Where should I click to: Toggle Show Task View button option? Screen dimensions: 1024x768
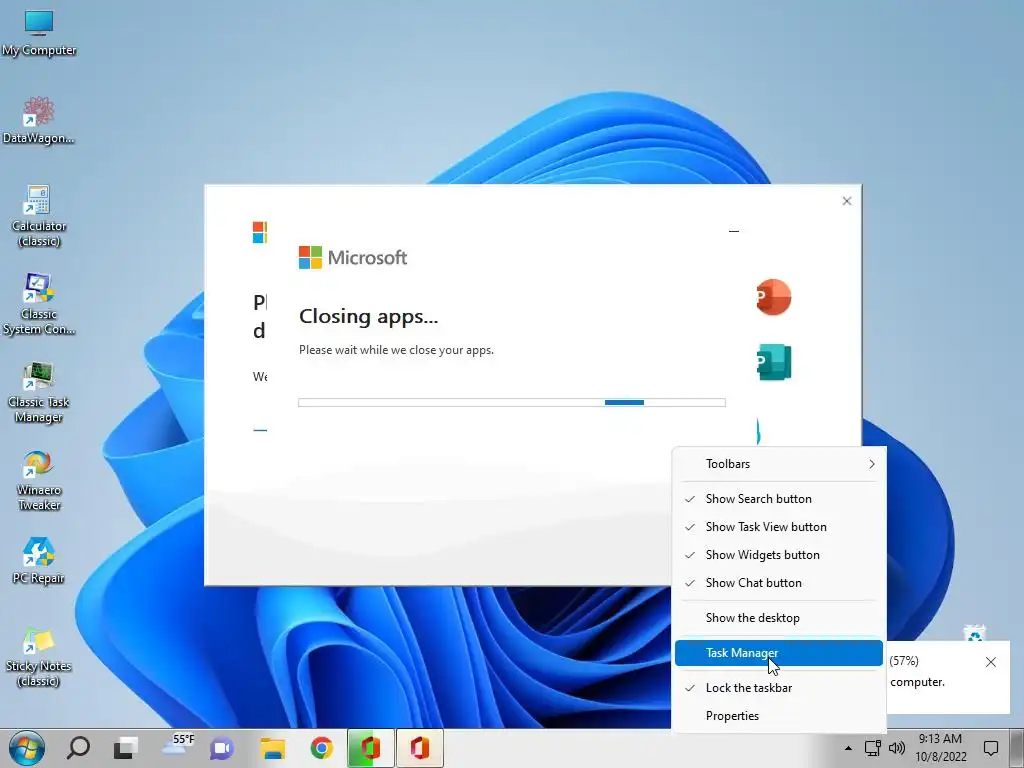pyautogui.click(x=779, y=527)
